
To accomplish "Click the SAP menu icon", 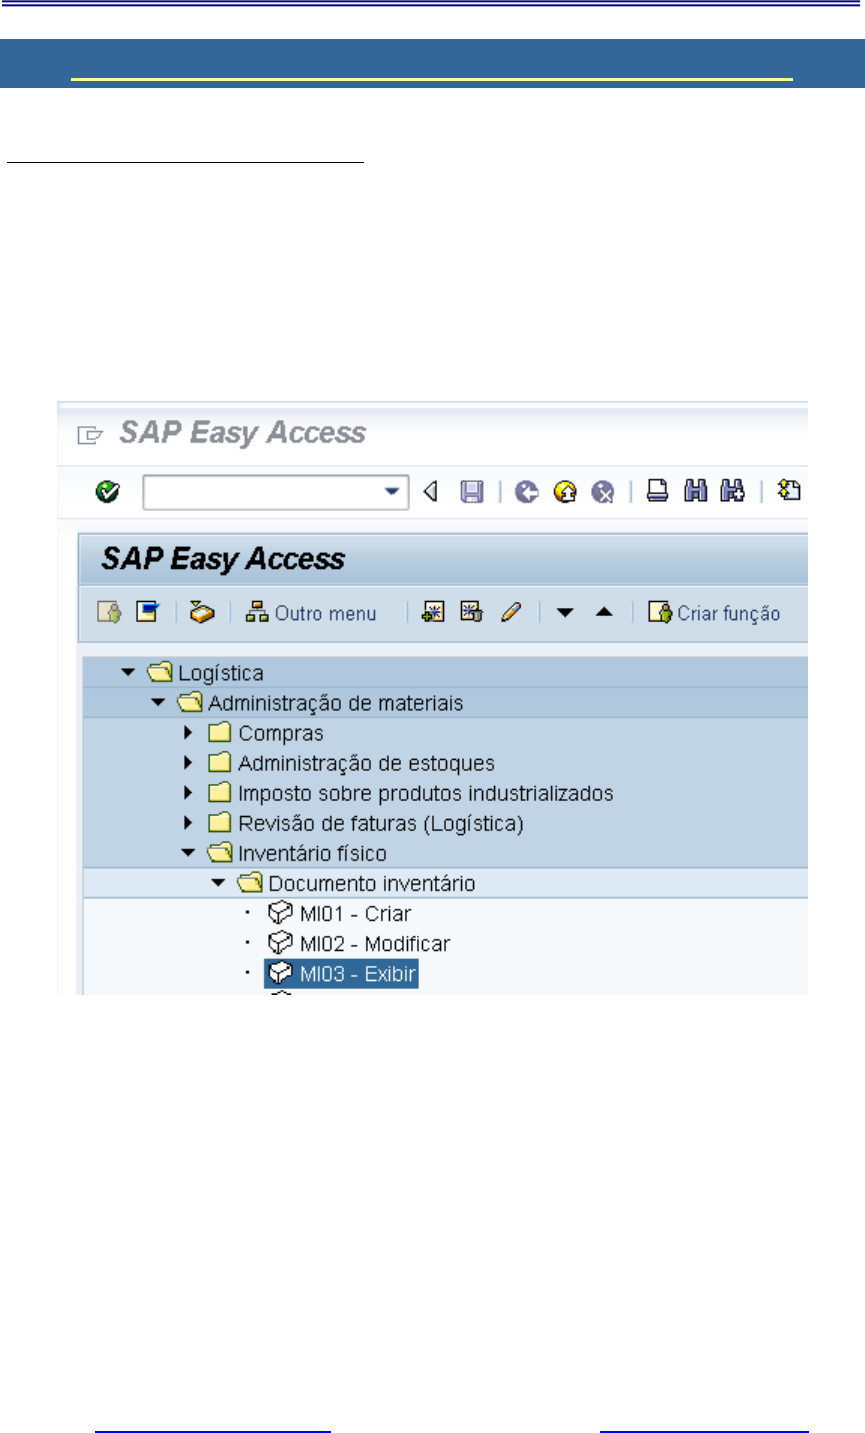I will pos(148,612).
